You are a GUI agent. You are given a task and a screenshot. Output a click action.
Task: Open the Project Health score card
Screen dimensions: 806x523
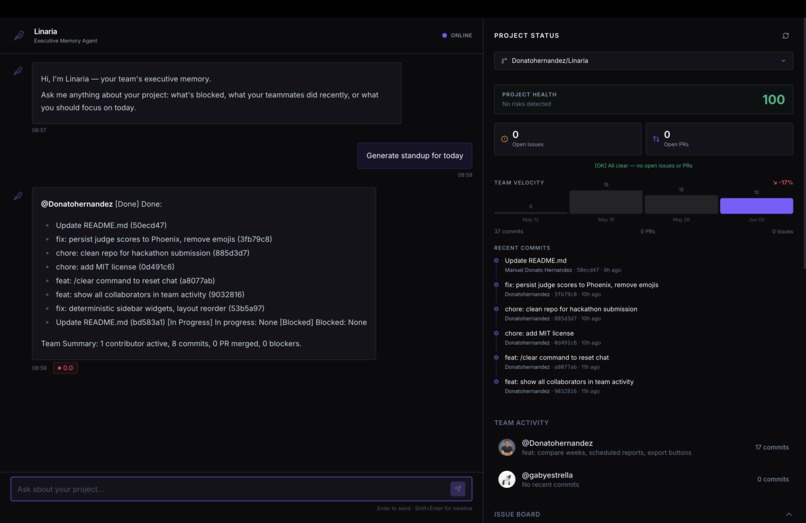(x=643, y=99)
